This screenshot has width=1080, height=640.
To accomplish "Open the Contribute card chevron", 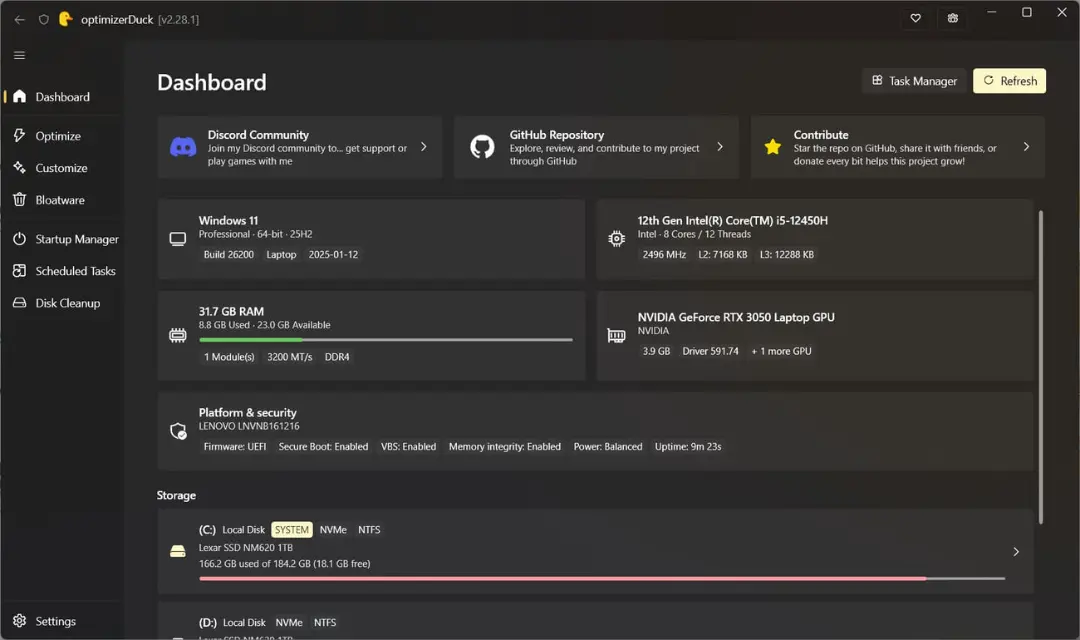I will point(1026,147).
